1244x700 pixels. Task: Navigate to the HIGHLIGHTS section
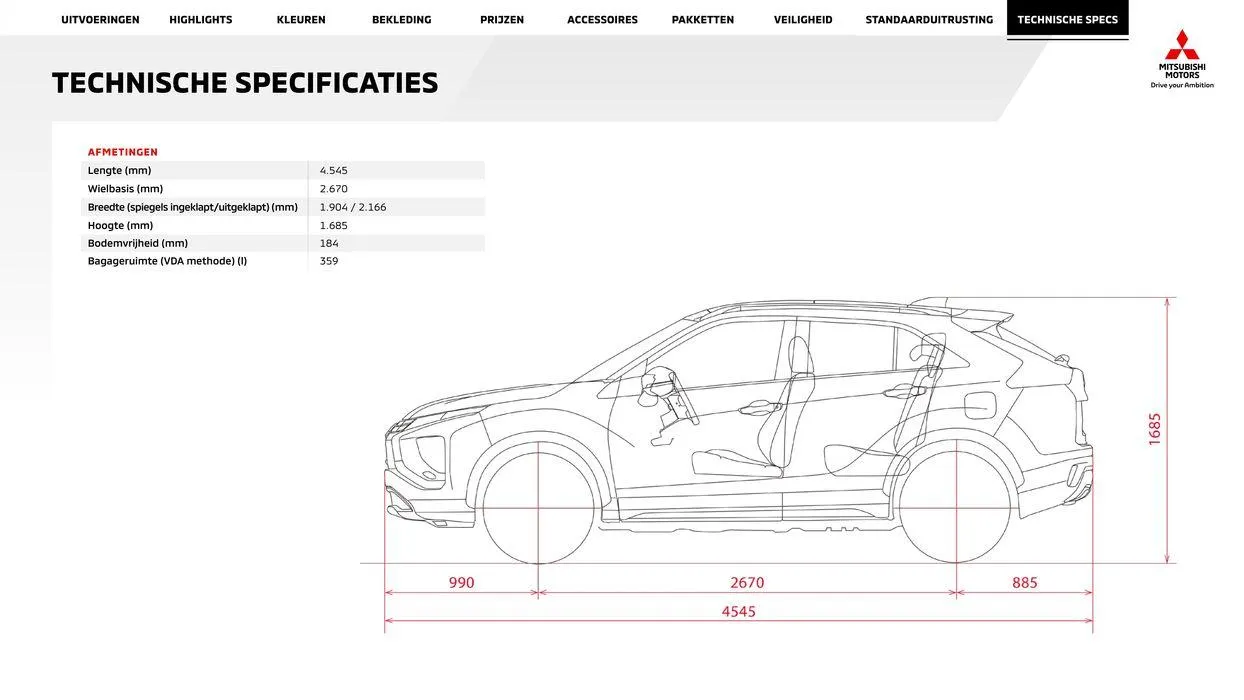pyautogui.click(x=201, y=17)
